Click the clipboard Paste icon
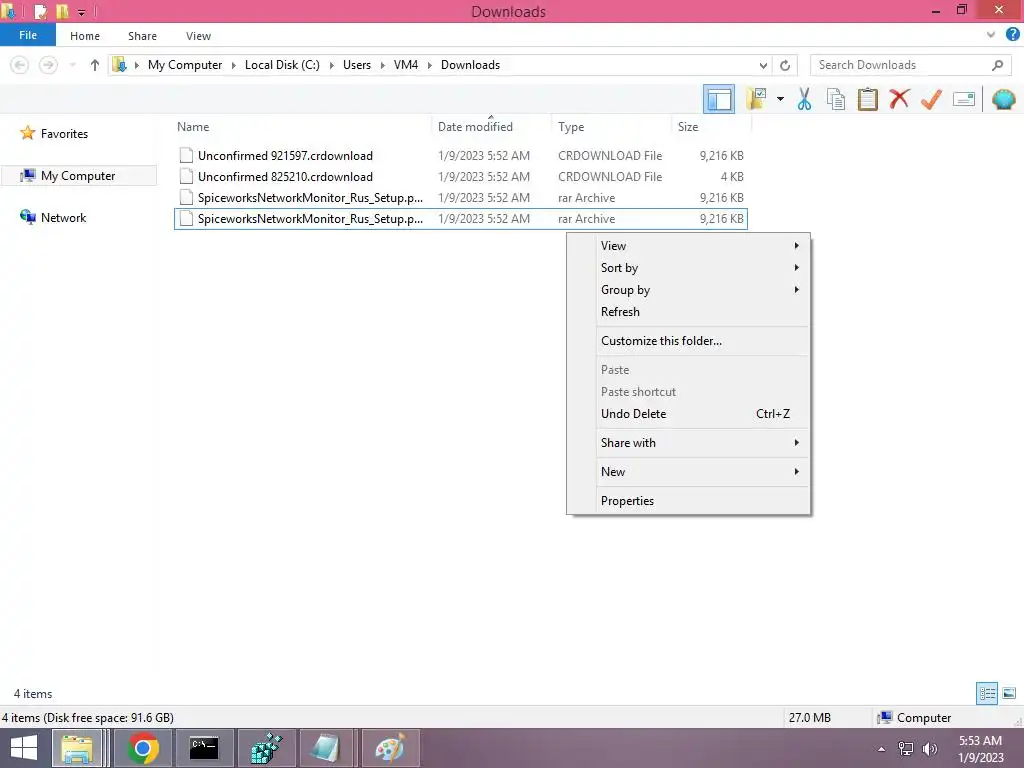1024x768 pixels. coord(867,99)
